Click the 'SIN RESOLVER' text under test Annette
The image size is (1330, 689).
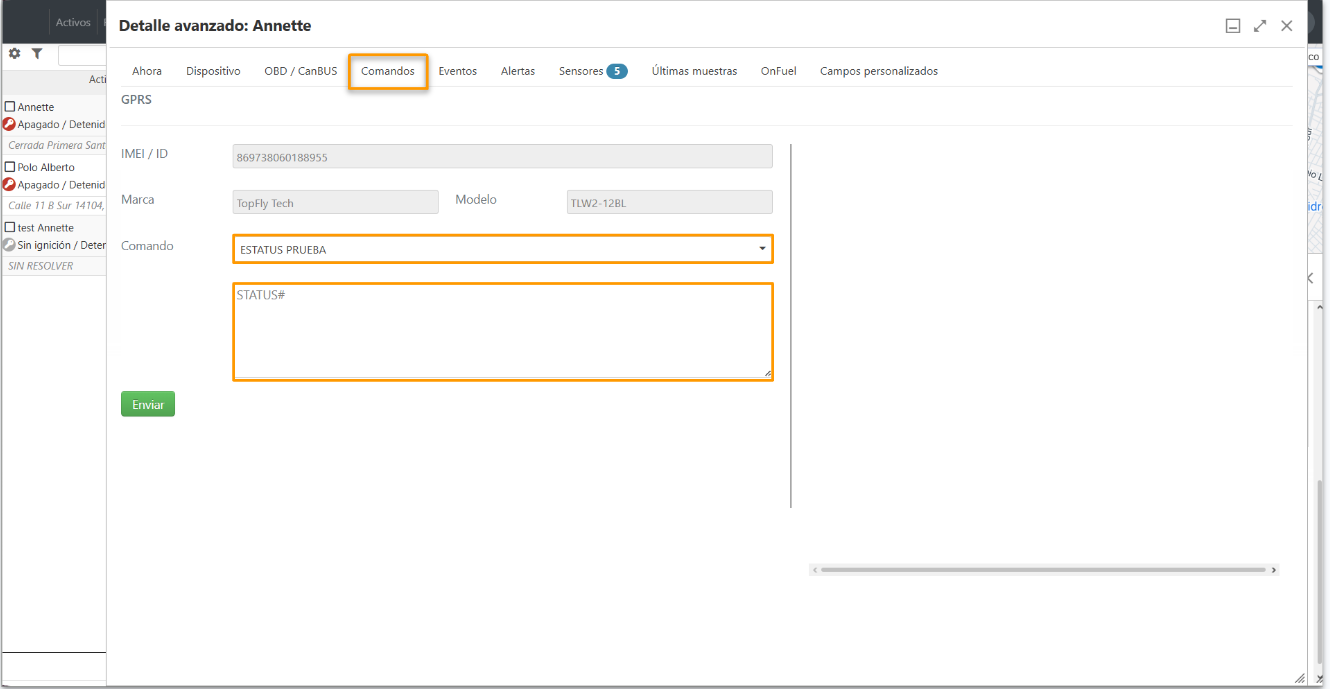pyautogui.click(x=41, y=266)
